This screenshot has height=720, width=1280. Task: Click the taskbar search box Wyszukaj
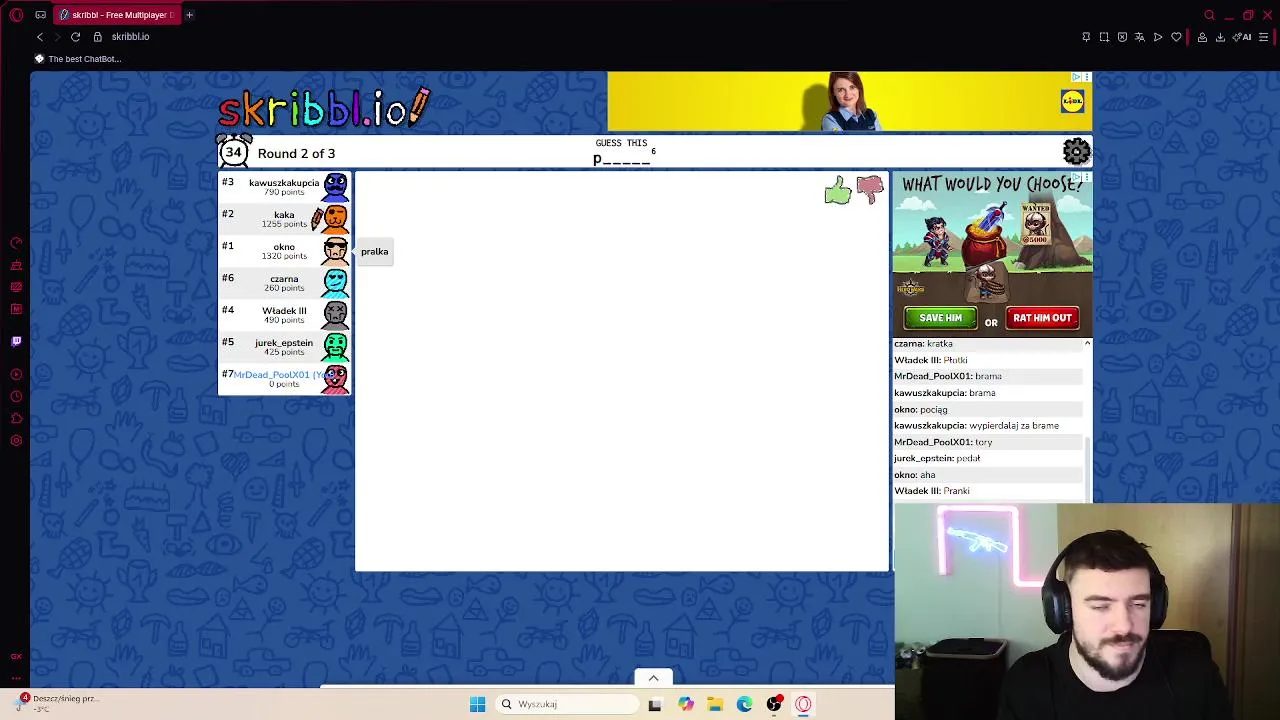click(x=568, y=704)
